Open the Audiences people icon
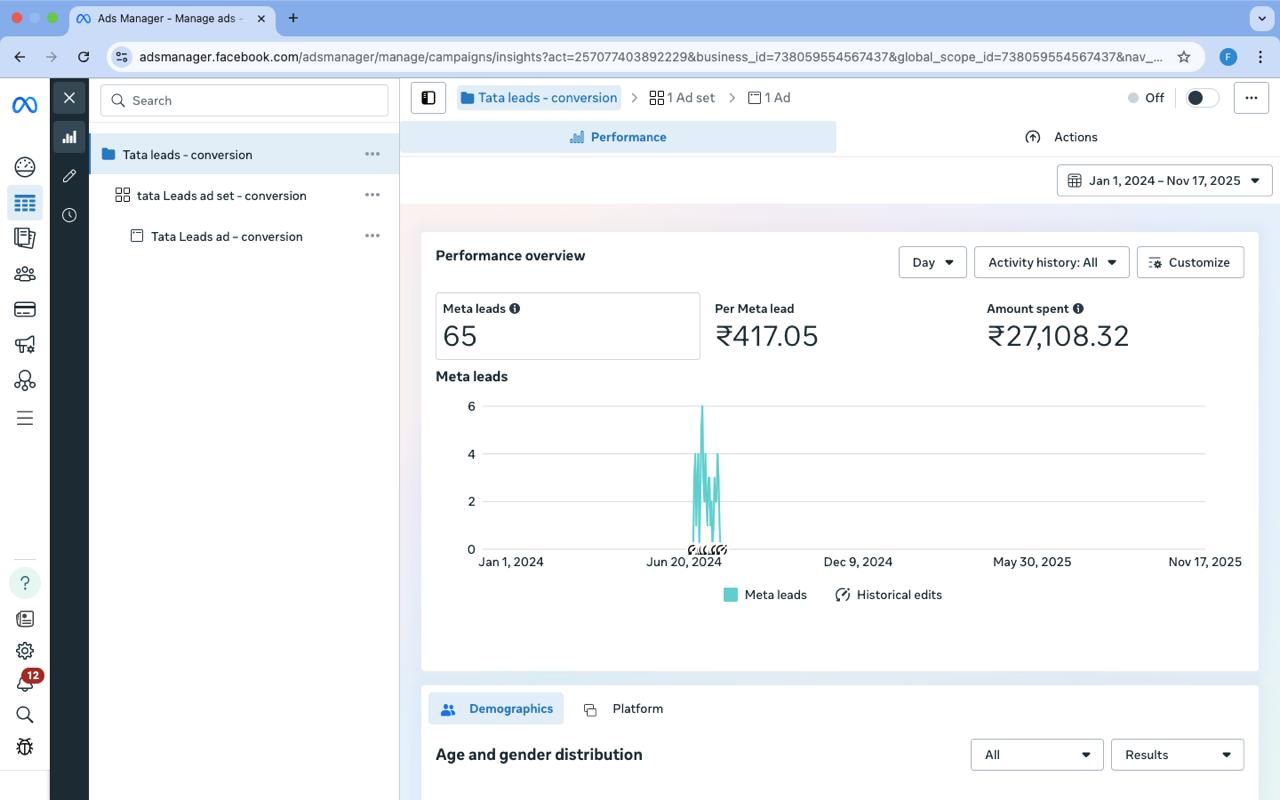The height and width of the screenshot is (800, 1280). pos(25,273)
